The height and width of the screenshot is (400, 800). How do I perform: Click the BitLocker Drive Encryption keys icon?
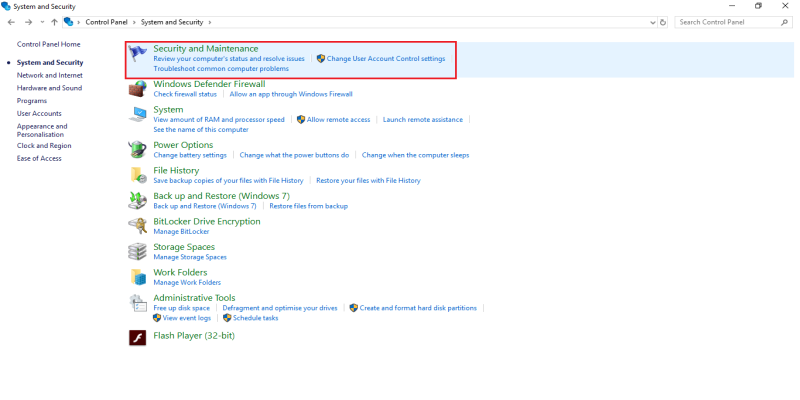(137, 226)
